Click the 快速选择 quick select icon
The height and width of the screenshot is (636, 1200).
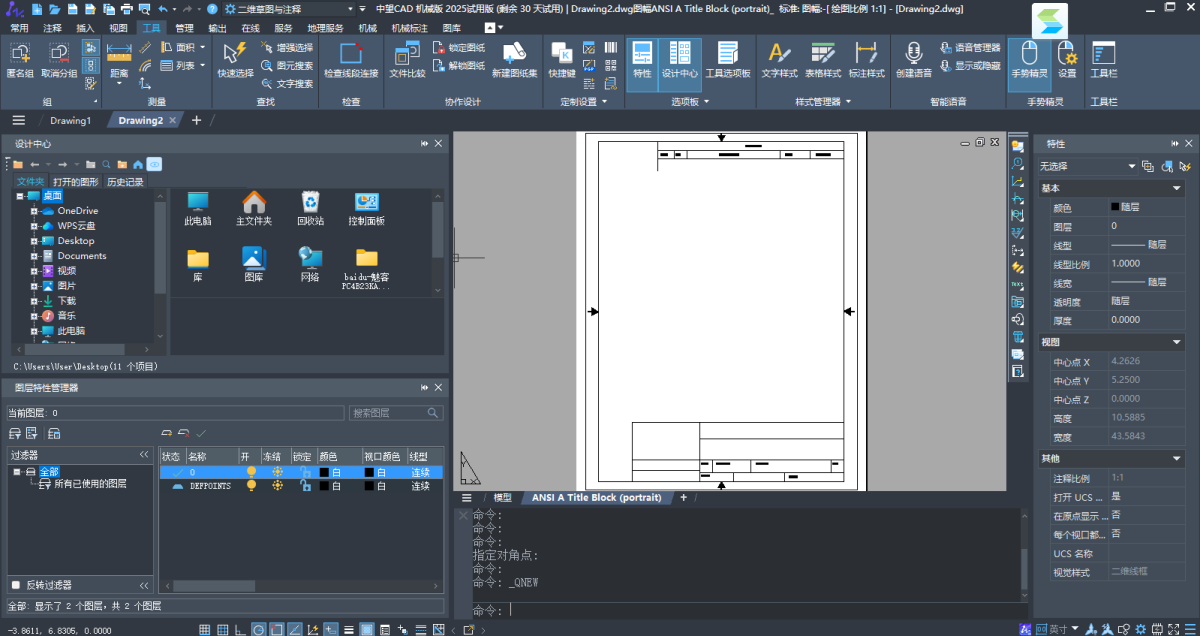pos(236,54)
